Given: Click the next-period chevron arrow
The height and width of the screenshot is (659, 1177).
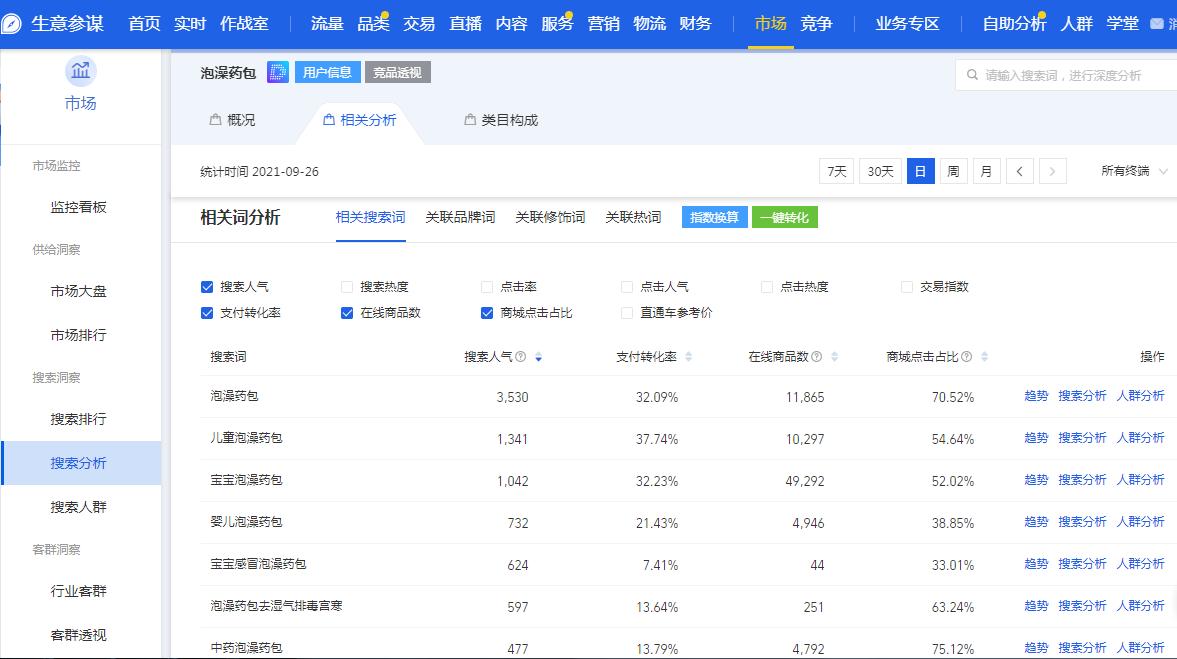Looking at the screenshot, I should click(x=1052, y=171).
